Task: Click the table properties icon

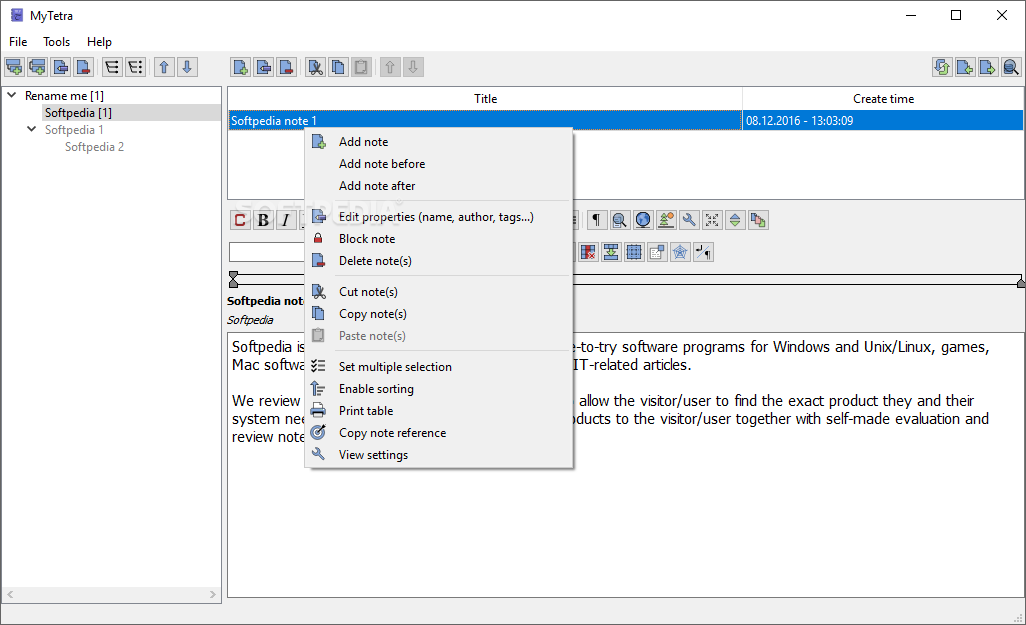Action: (x=657, y=252)
